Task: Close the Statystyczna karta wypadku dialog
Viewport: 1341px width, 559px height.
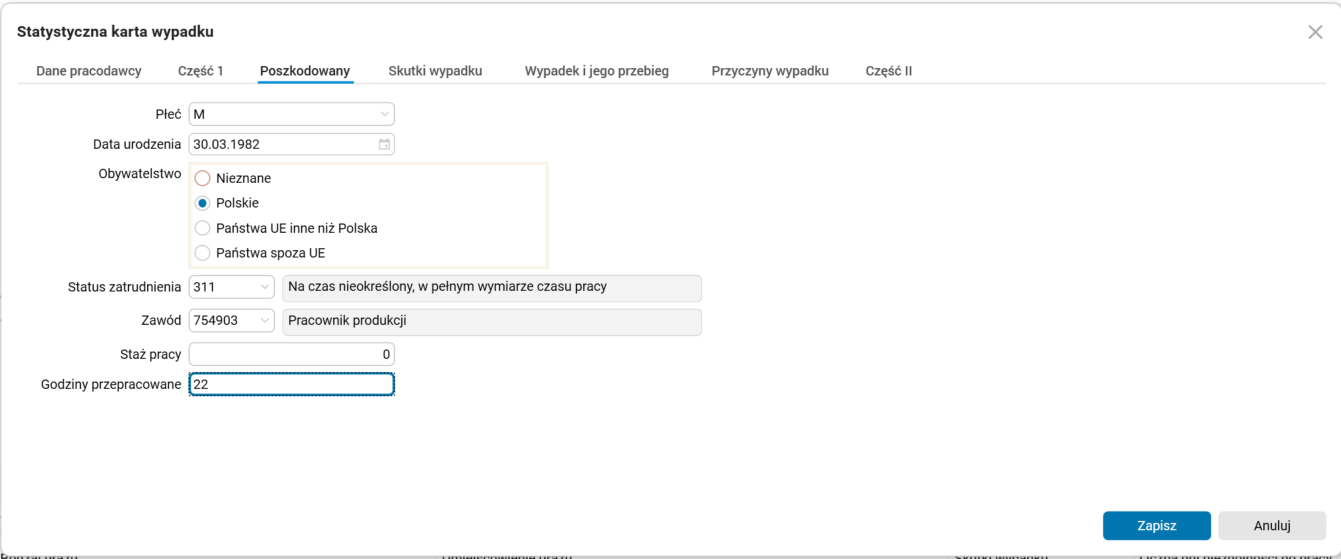Action: pos(1315,32)
